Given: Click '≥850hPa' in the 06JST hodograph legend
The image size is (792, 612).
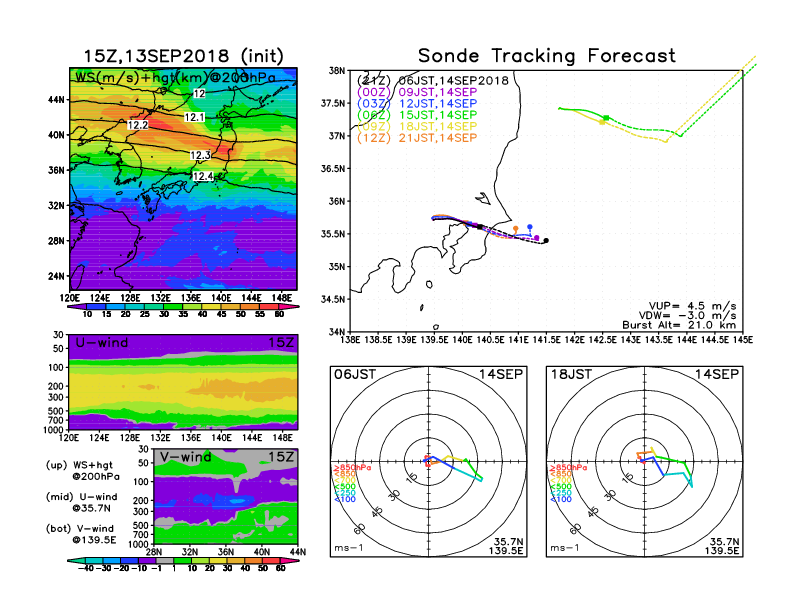Looking at the screenshot, I should point(353,468).
